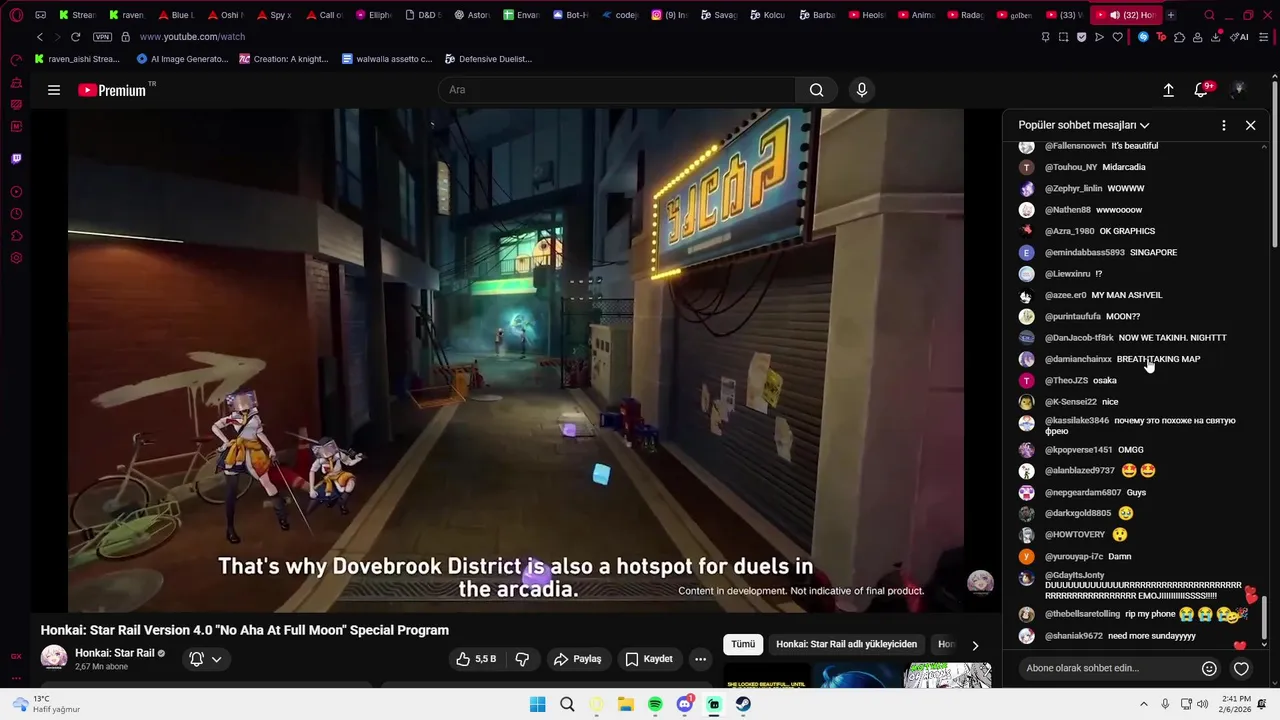This screenshot has height=720, width=1280.
Task: Open the Twitch icon in Opera sidebar
Action: click(16, 159)
